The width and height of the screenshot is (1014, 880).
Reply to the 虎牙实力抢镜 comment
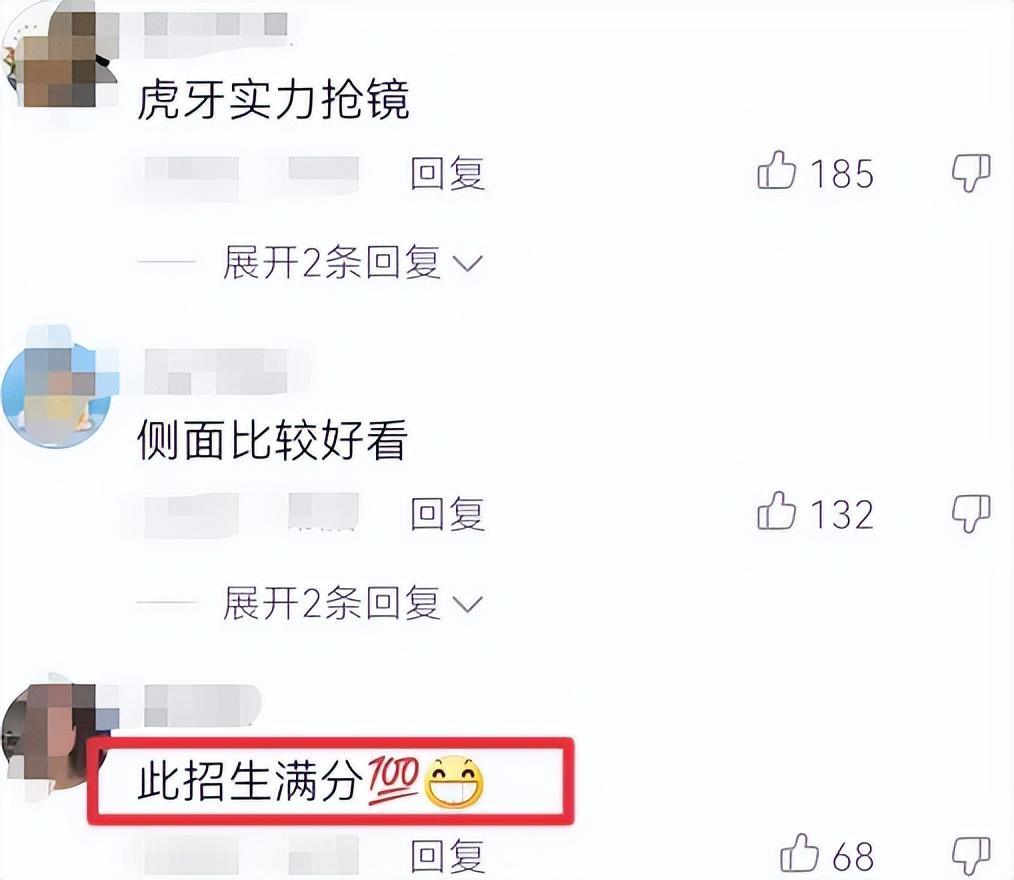click(x=448, y=173)
